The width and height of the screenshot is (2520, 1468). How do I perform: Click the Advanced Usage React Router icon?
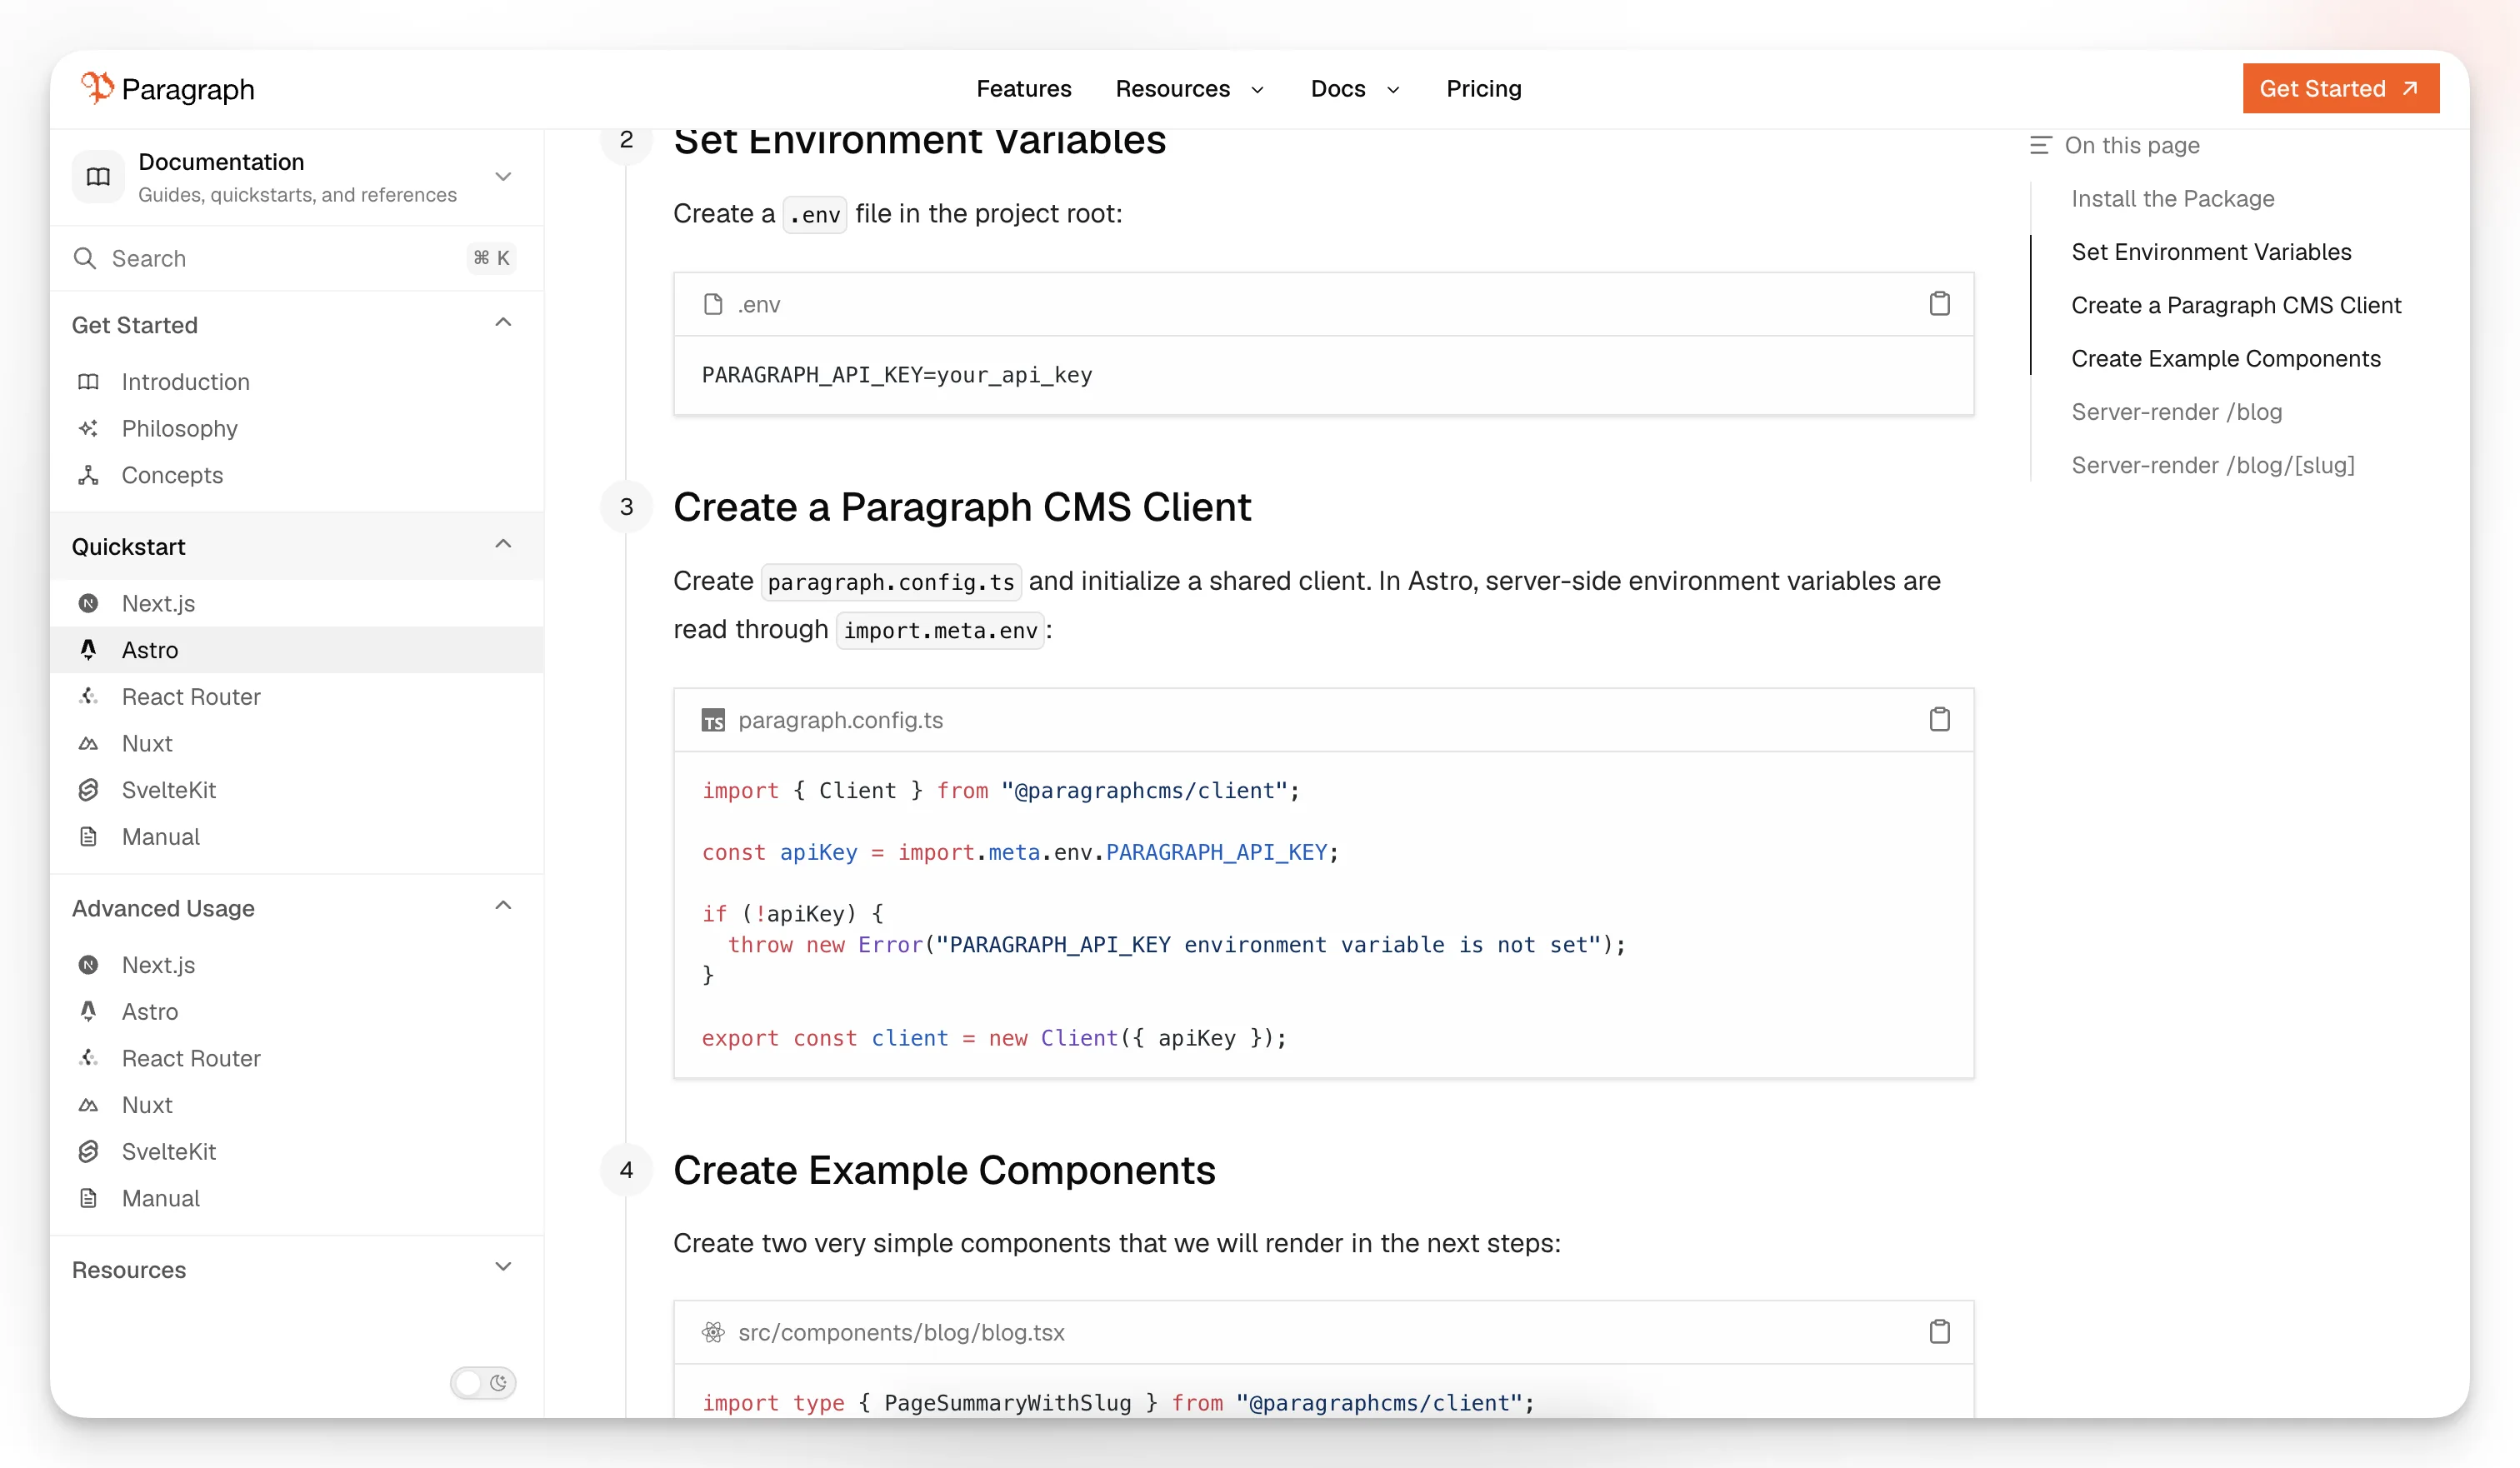pyautogui.click(x=88, y=1058)
